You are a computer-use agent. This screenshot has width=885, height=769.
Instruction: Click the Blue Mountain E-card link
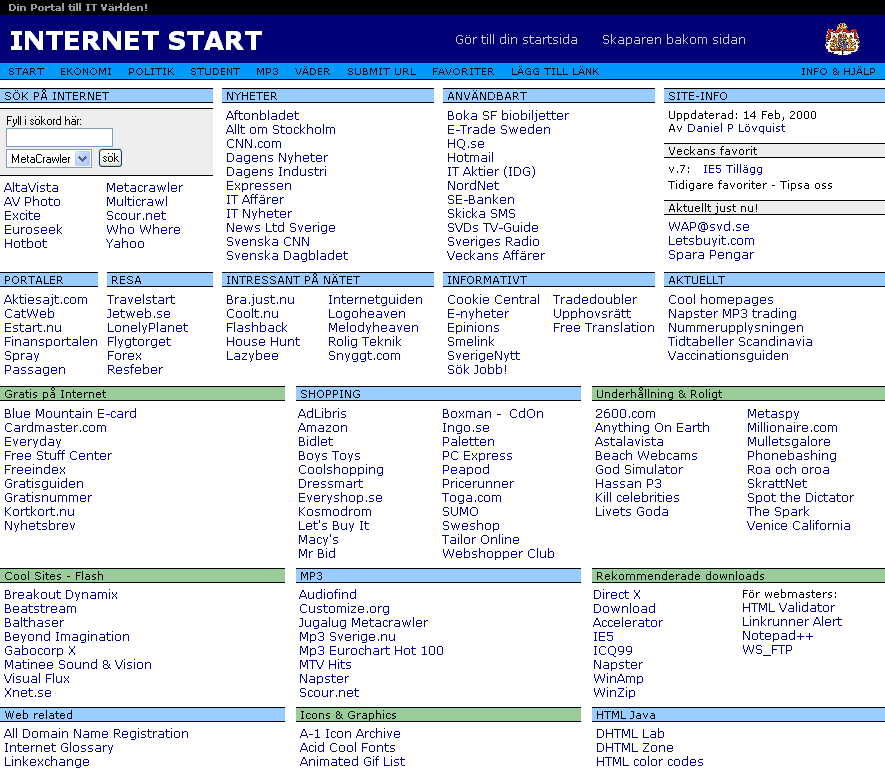tap(71, 414)
